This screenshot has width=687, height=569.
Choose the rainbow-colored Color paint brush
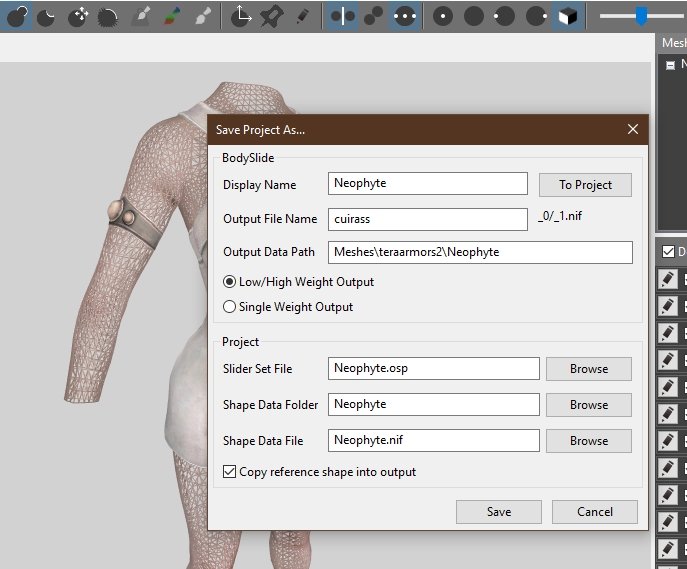point(172,16)
